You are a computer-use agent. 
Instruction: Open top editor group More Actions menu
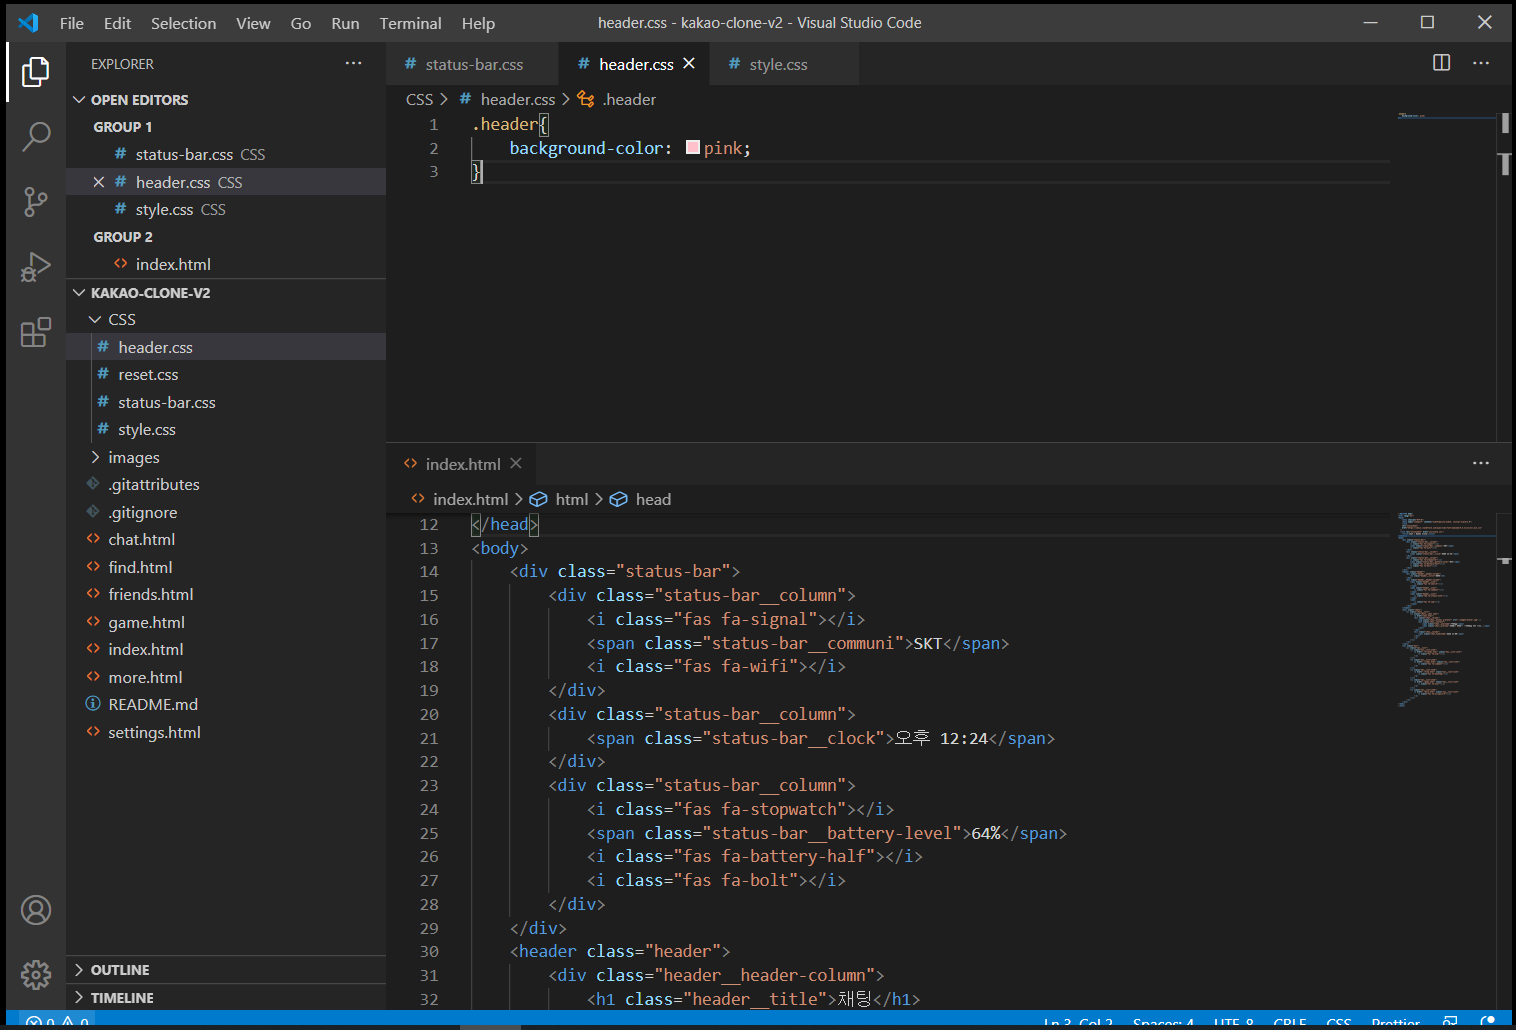pyautogui.click(x=1481, y=63)
